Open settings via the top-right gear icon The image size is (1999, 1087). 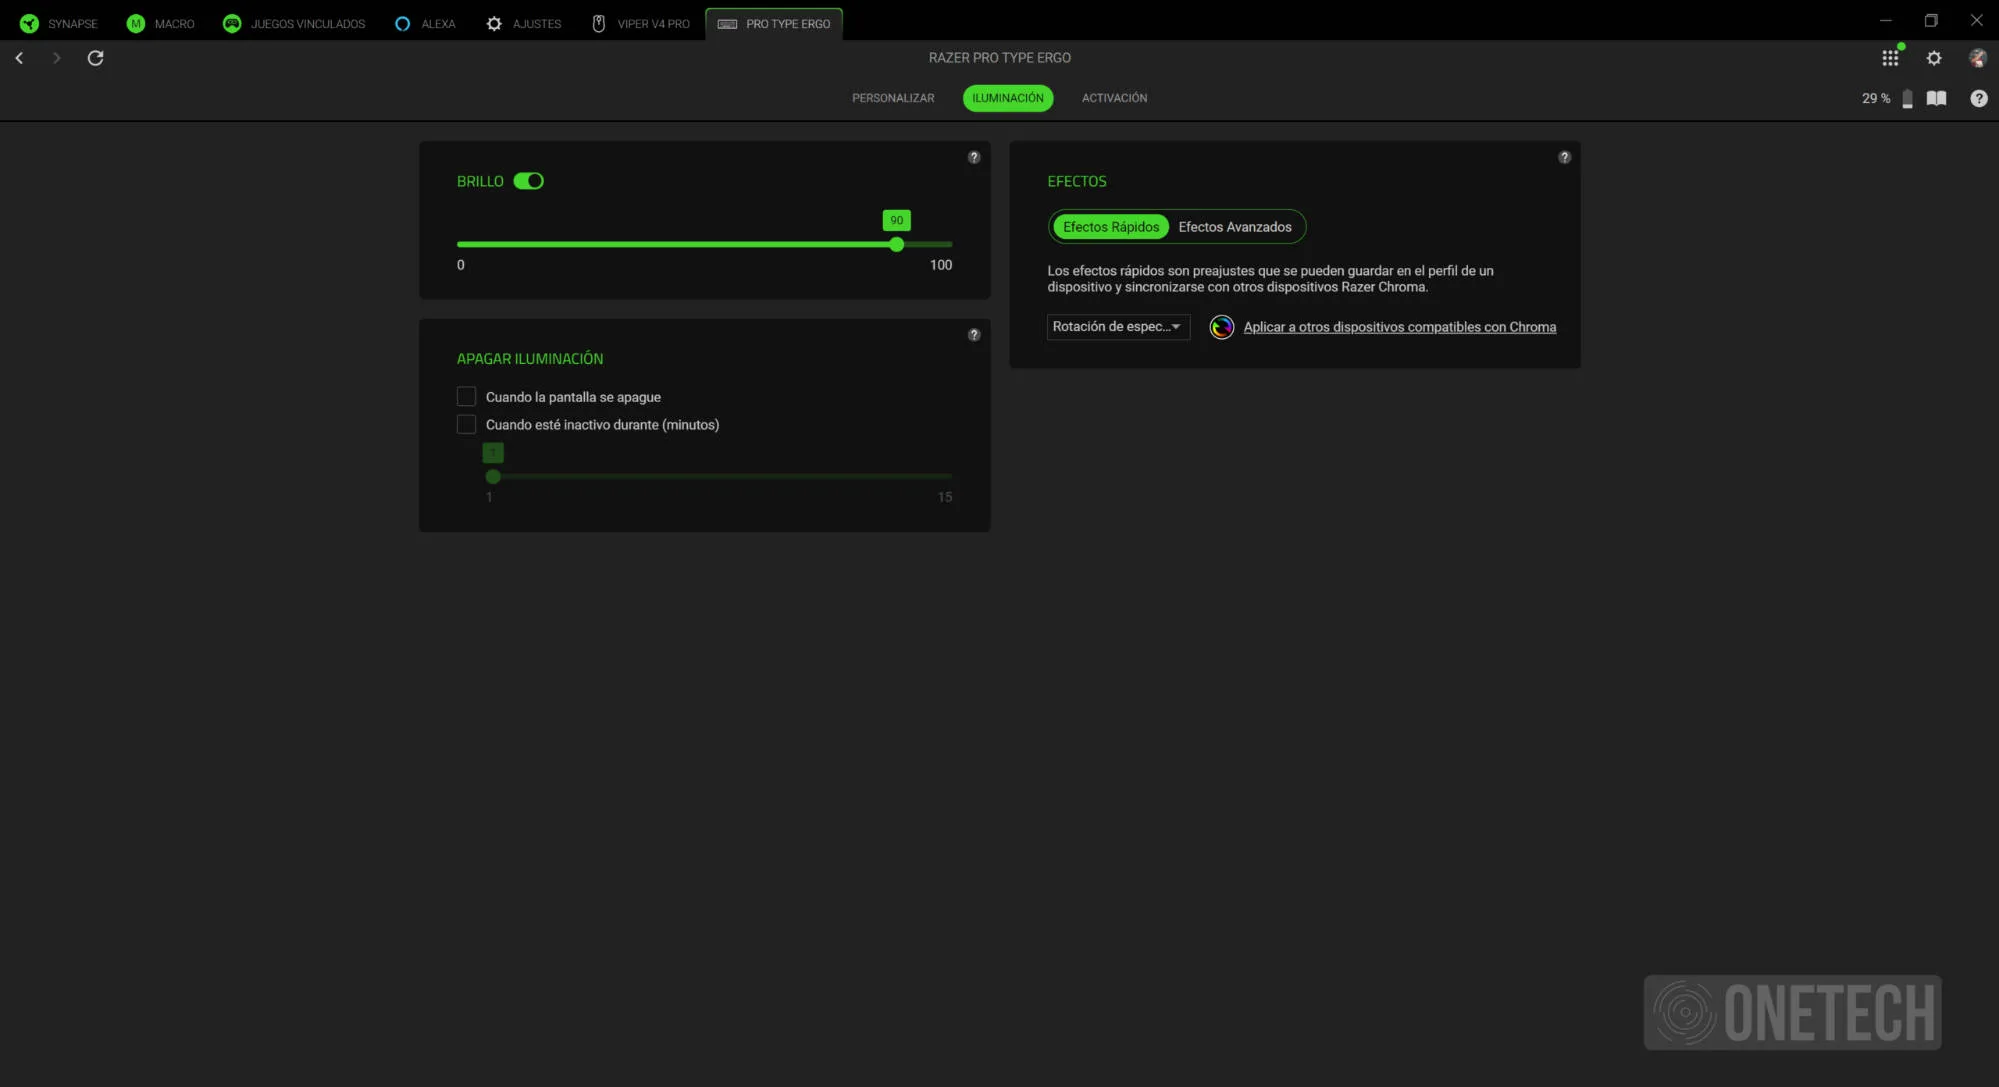pyautogui.click(x=1934, y=58)
